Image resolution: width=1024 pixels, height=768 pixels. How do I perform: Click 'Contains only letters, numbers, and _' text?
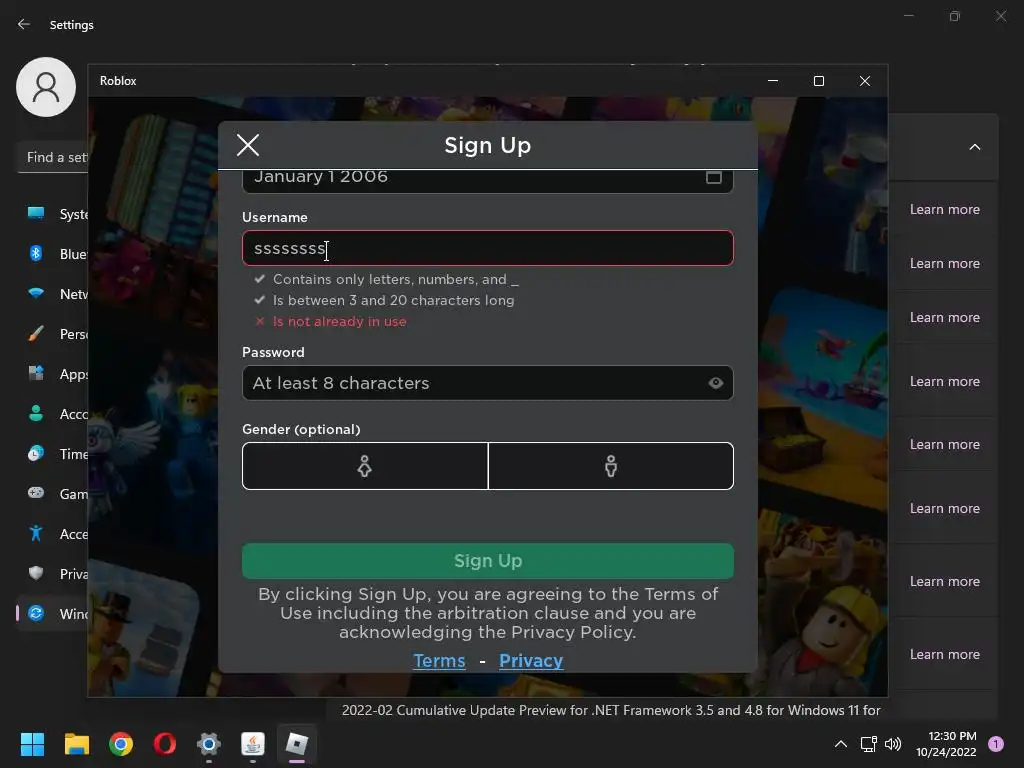pyautogui.click(x=396, y=280)
